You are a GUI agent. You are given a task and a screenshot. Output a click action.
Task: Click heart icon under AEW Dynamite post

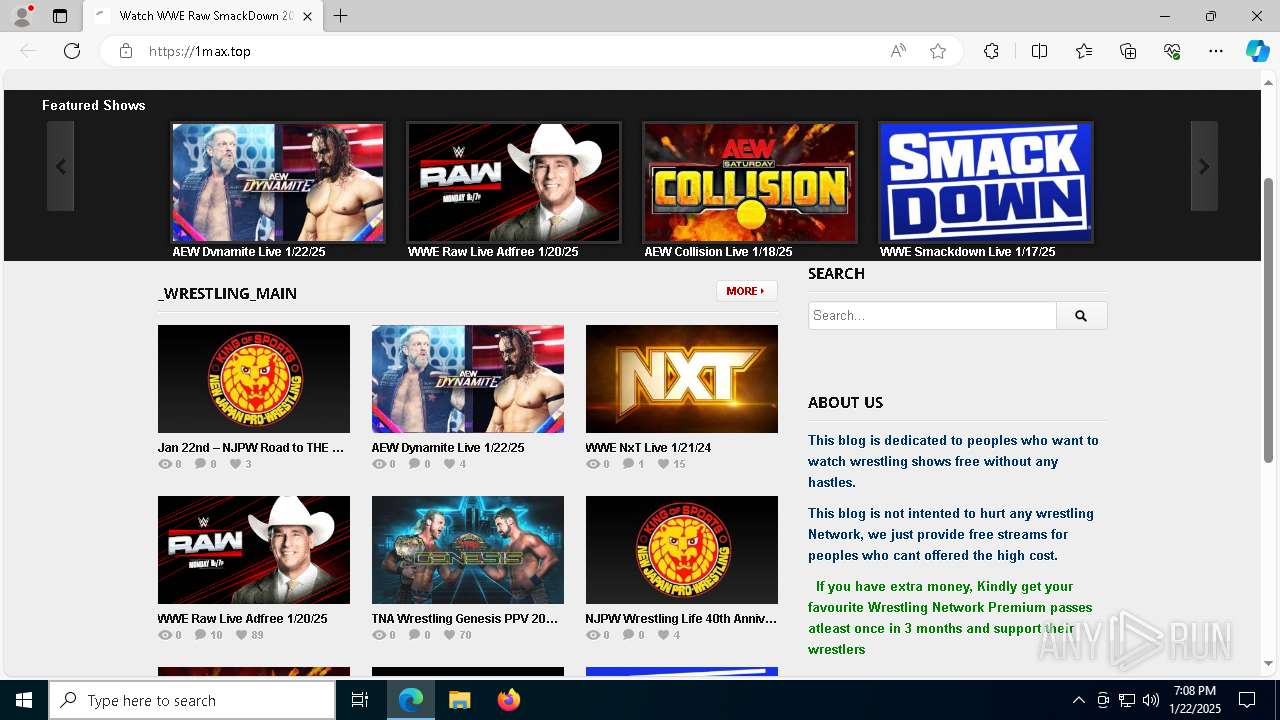point(450,464)
